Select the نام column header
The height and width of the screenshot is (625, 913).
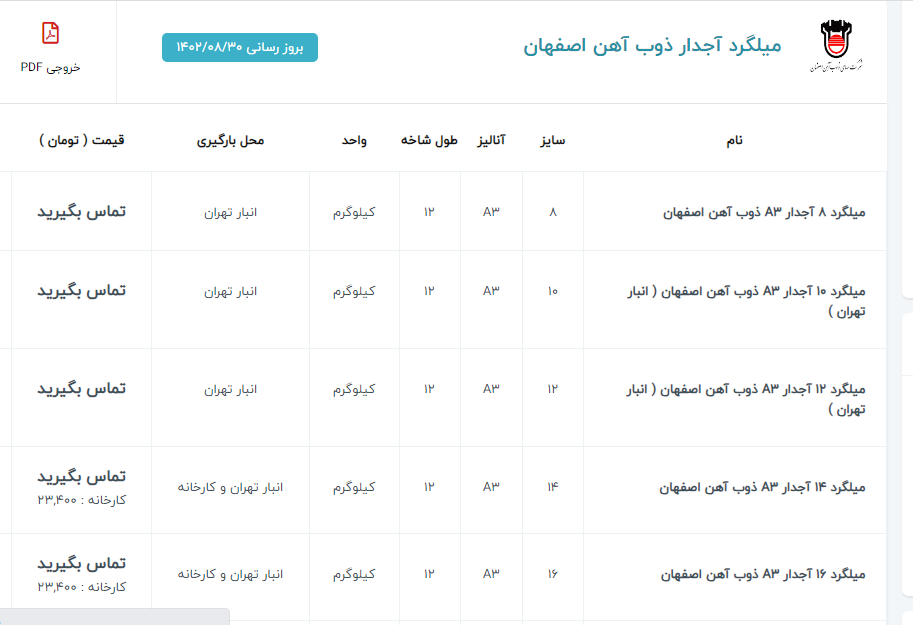tap(734, 140)
